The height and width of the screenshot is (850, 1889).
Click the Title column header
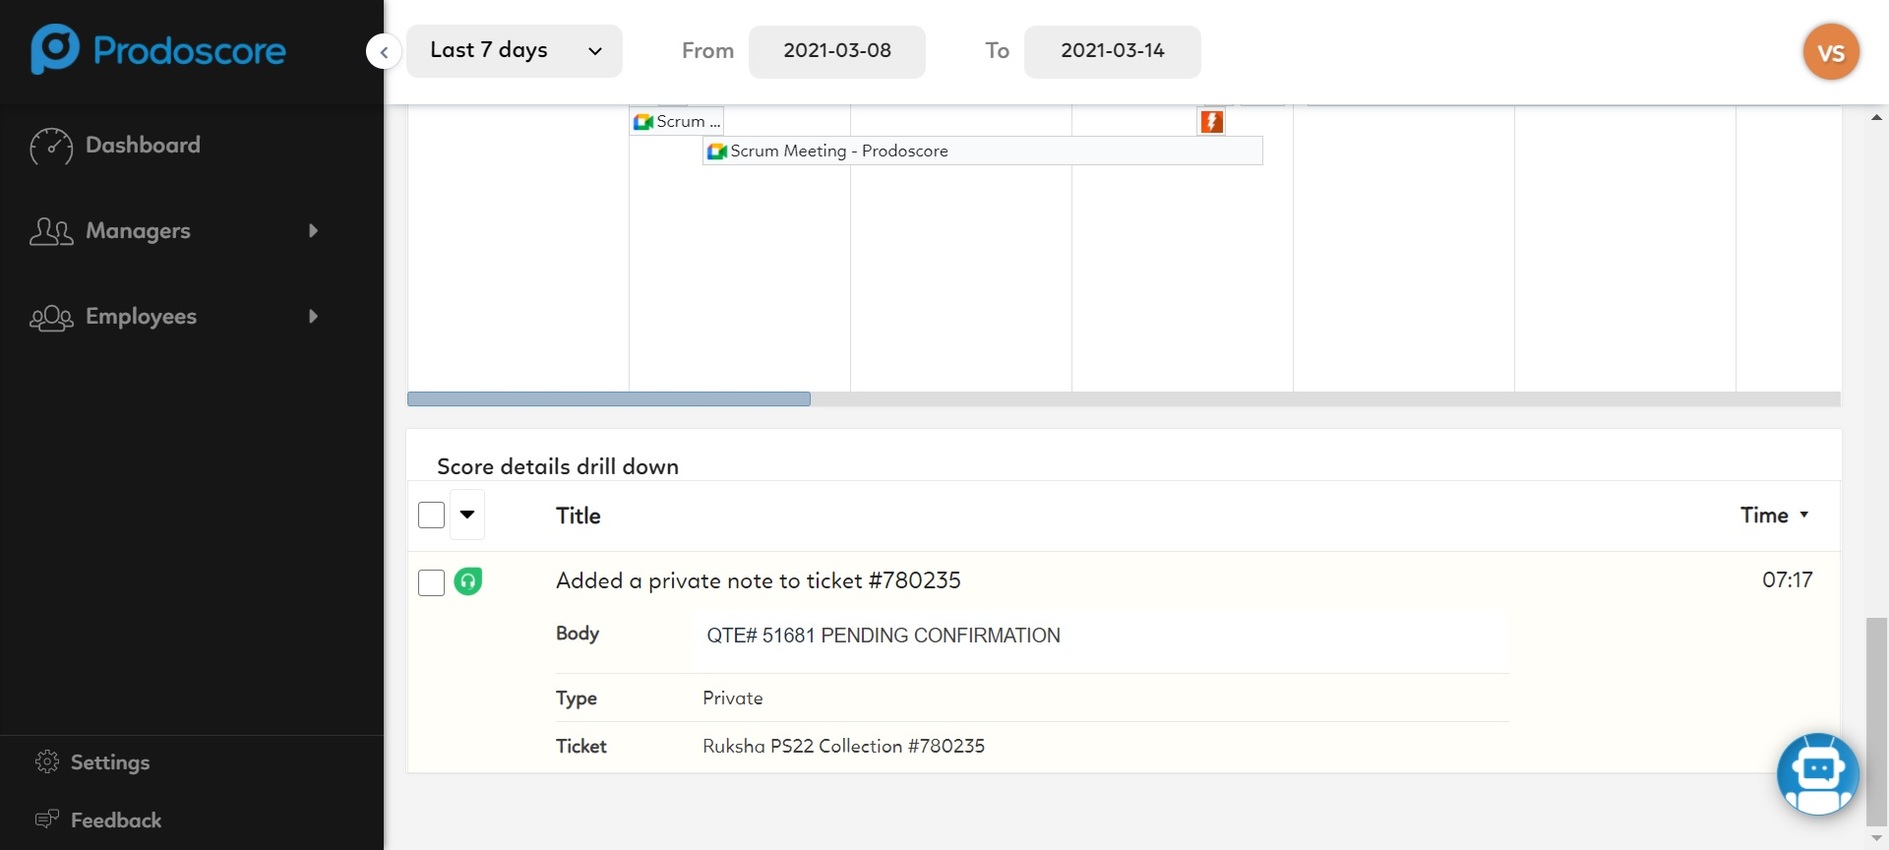click(578, 515)
